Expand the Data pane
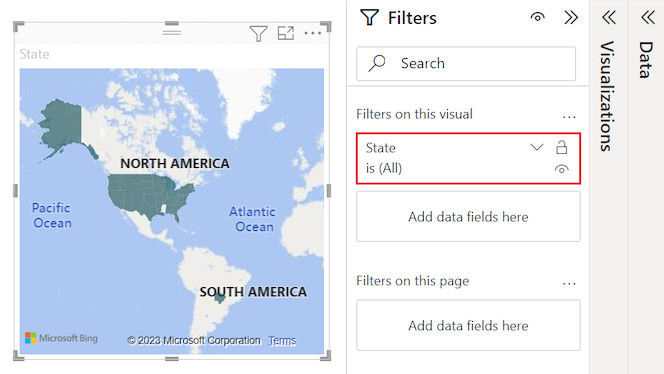This screenshot has height=374, width=664. point(647,18)
